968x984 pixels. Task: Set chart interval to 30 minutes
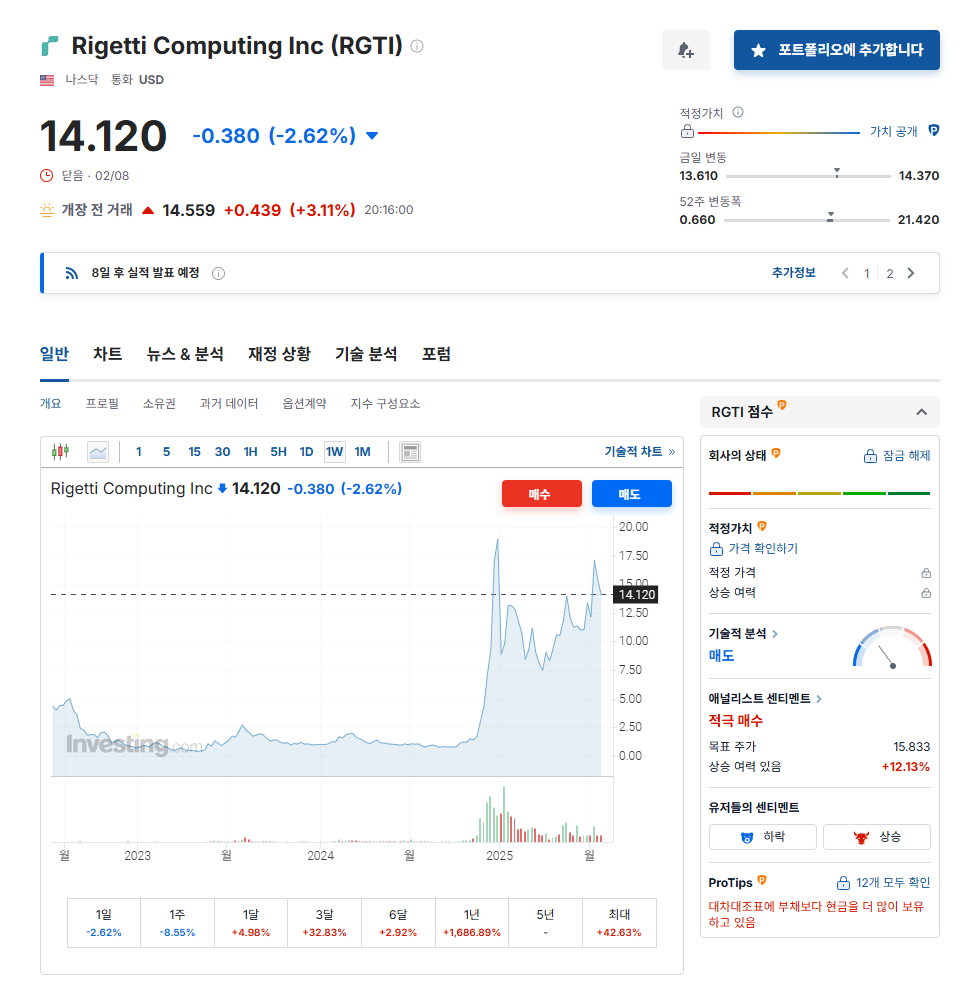(222, 452)
